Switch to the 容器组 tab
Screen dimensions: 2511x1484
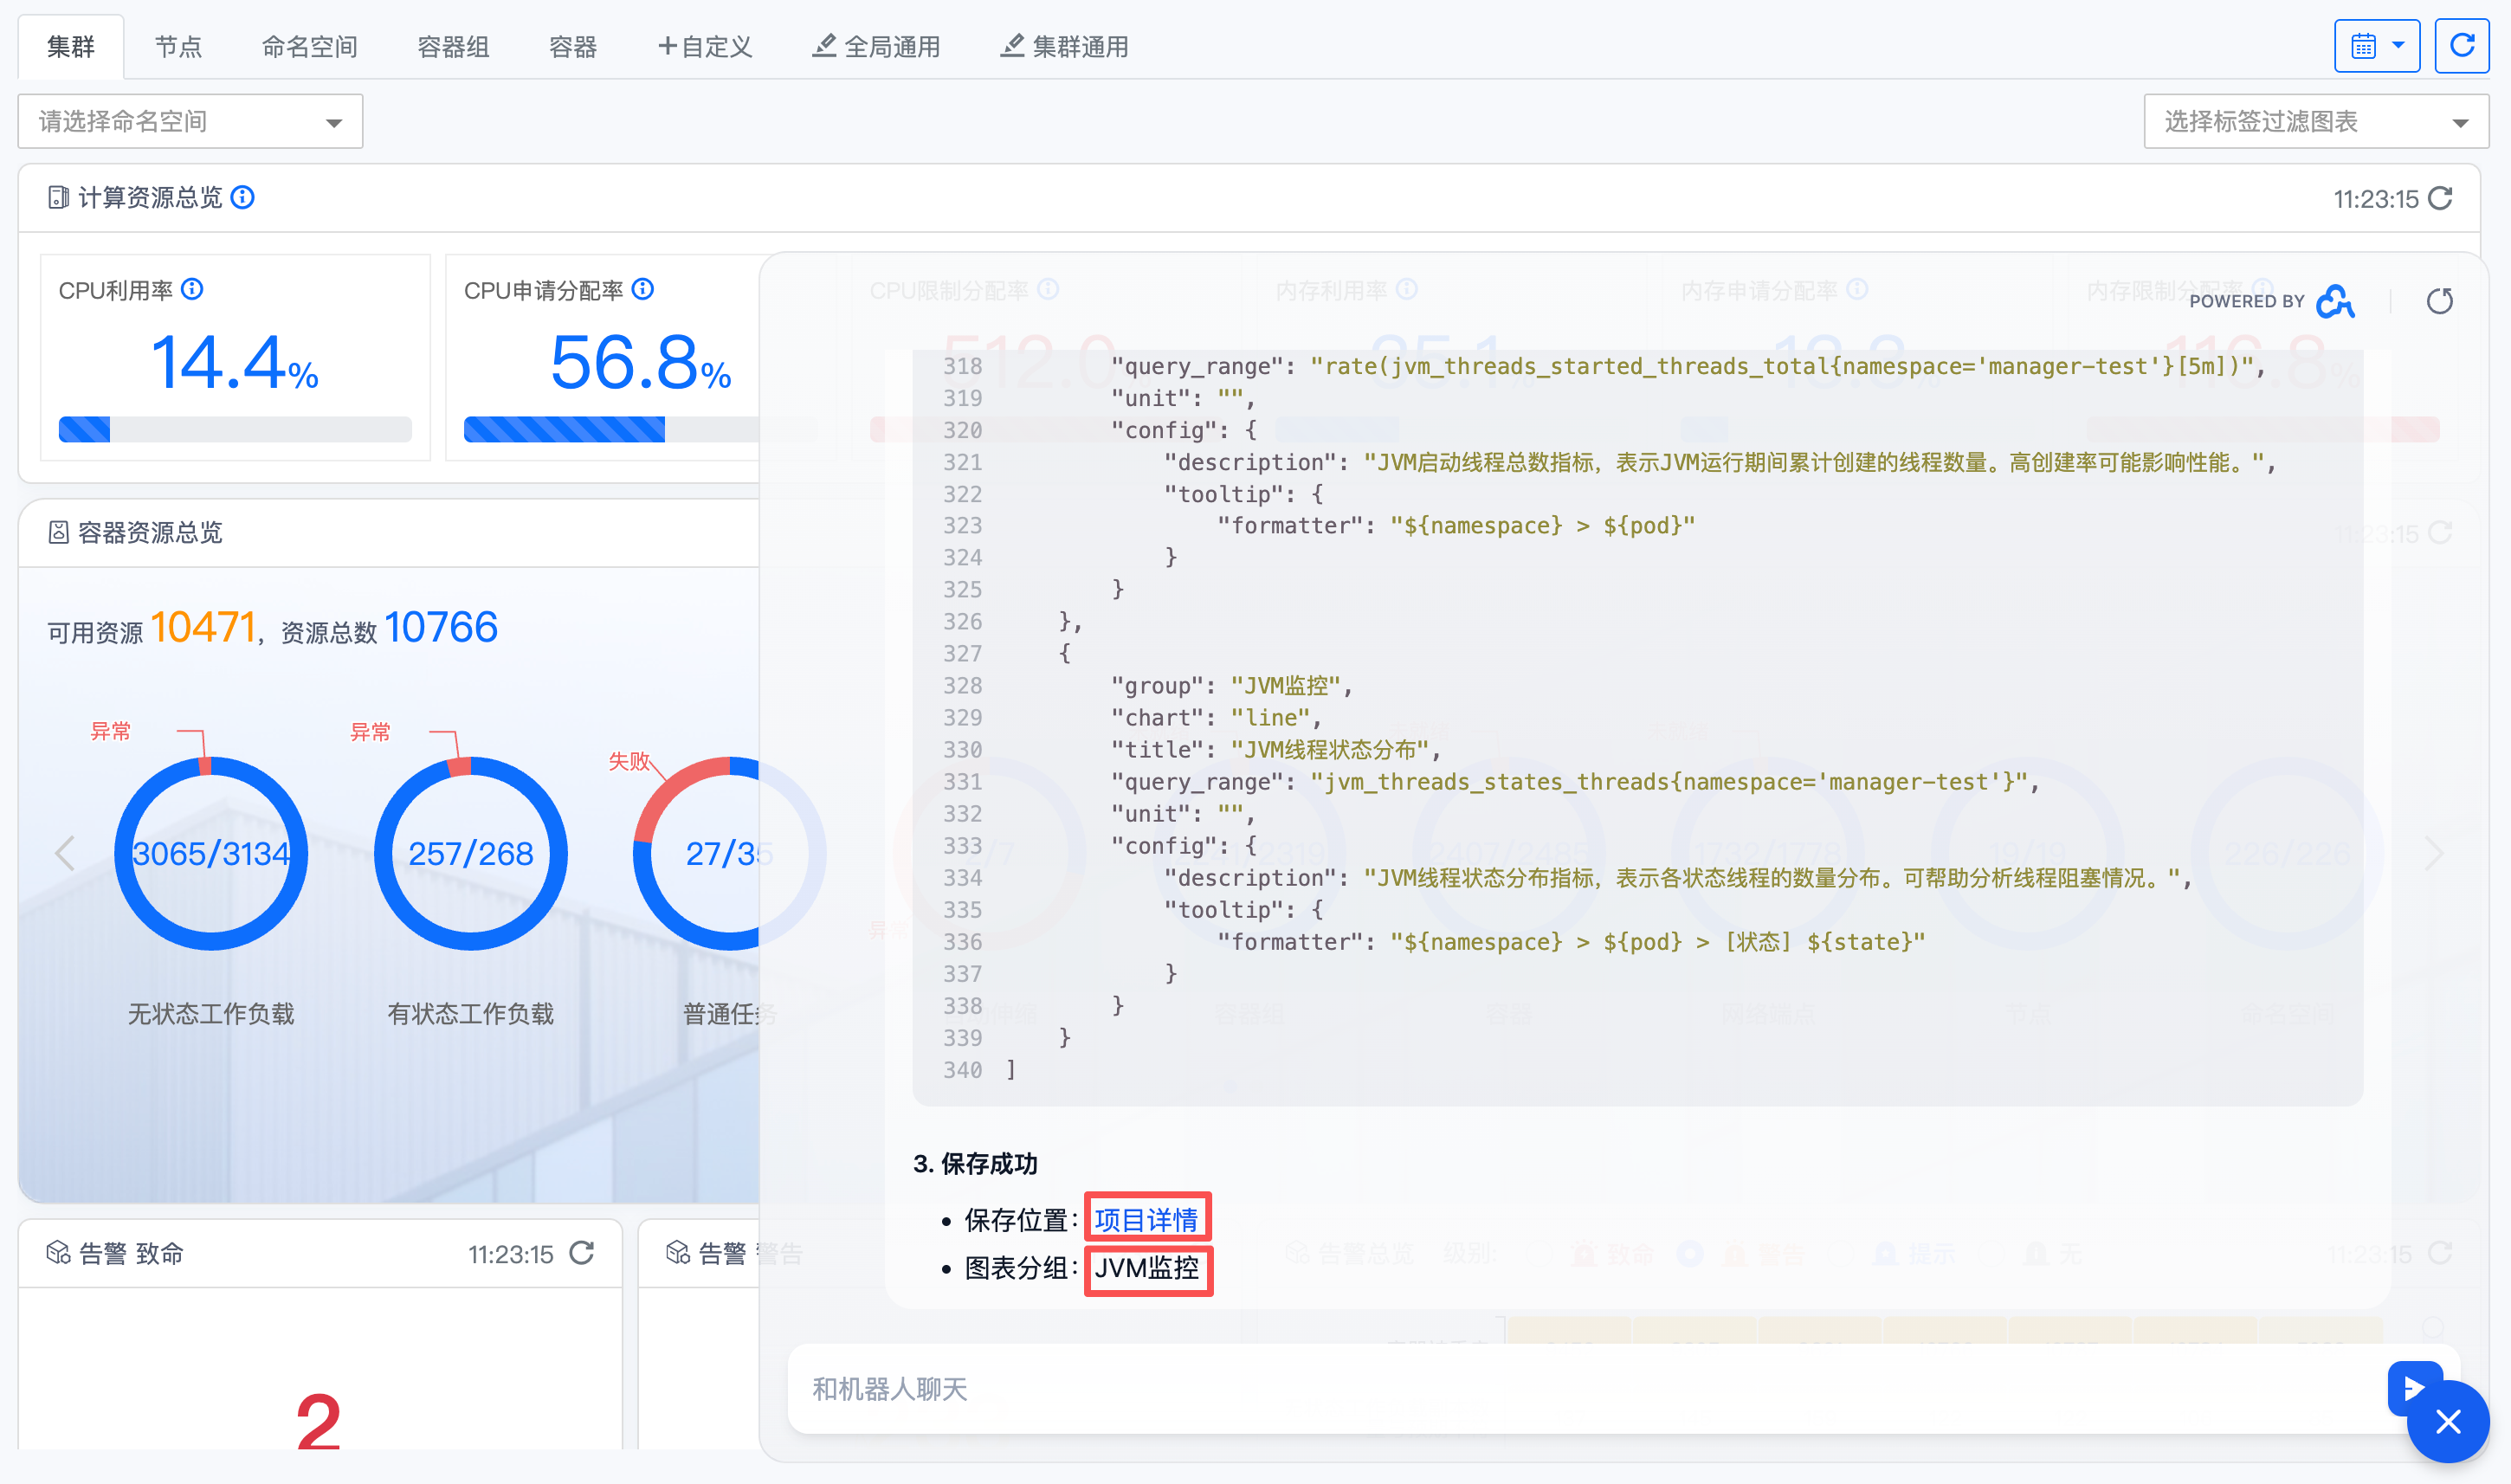point(453,47)
